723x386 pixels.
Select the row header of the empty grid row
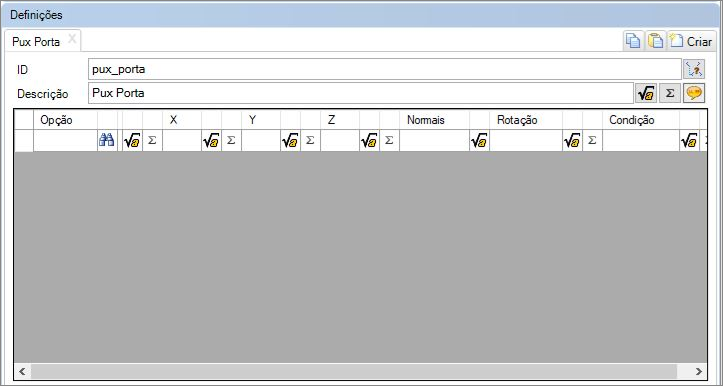pyautogui.click(x=24, y=141)
